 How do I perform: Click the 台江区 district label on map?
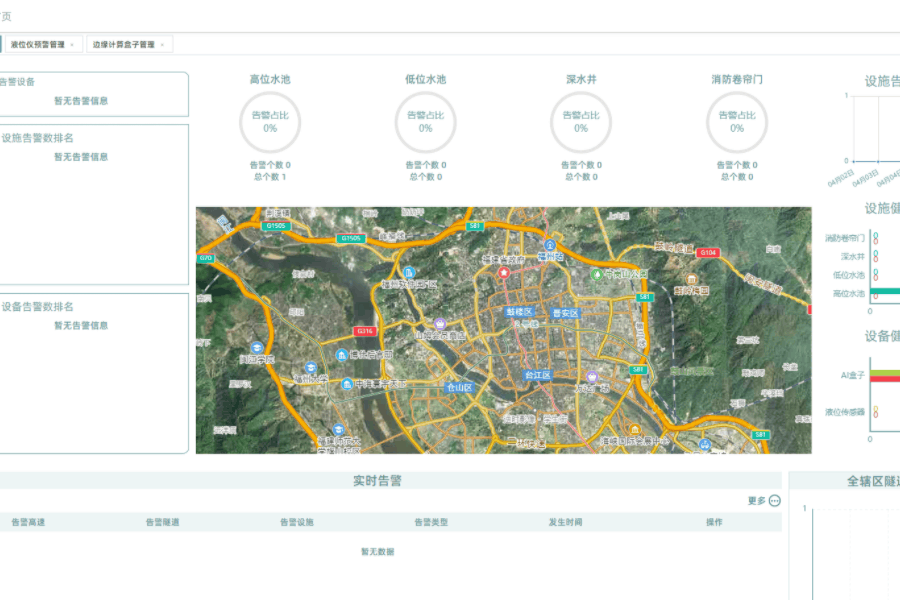pyautogui.click(x=538, y=375)
